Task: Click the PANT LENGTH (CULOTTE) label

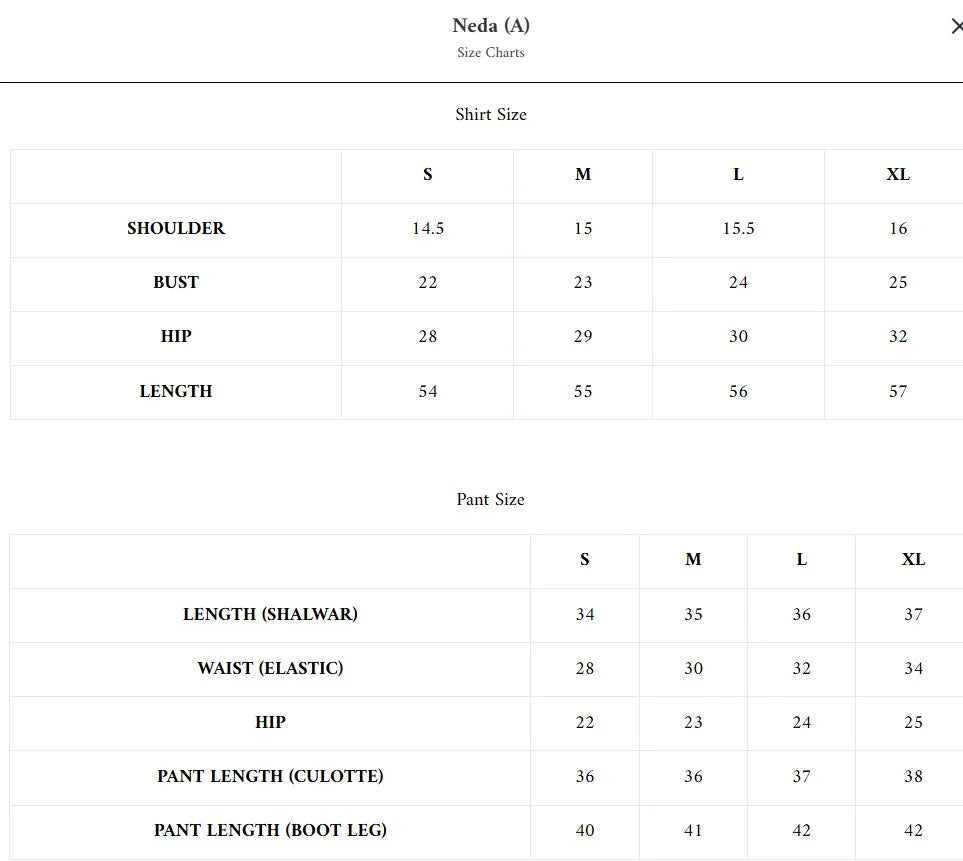Action: click(x=270, y=776)
